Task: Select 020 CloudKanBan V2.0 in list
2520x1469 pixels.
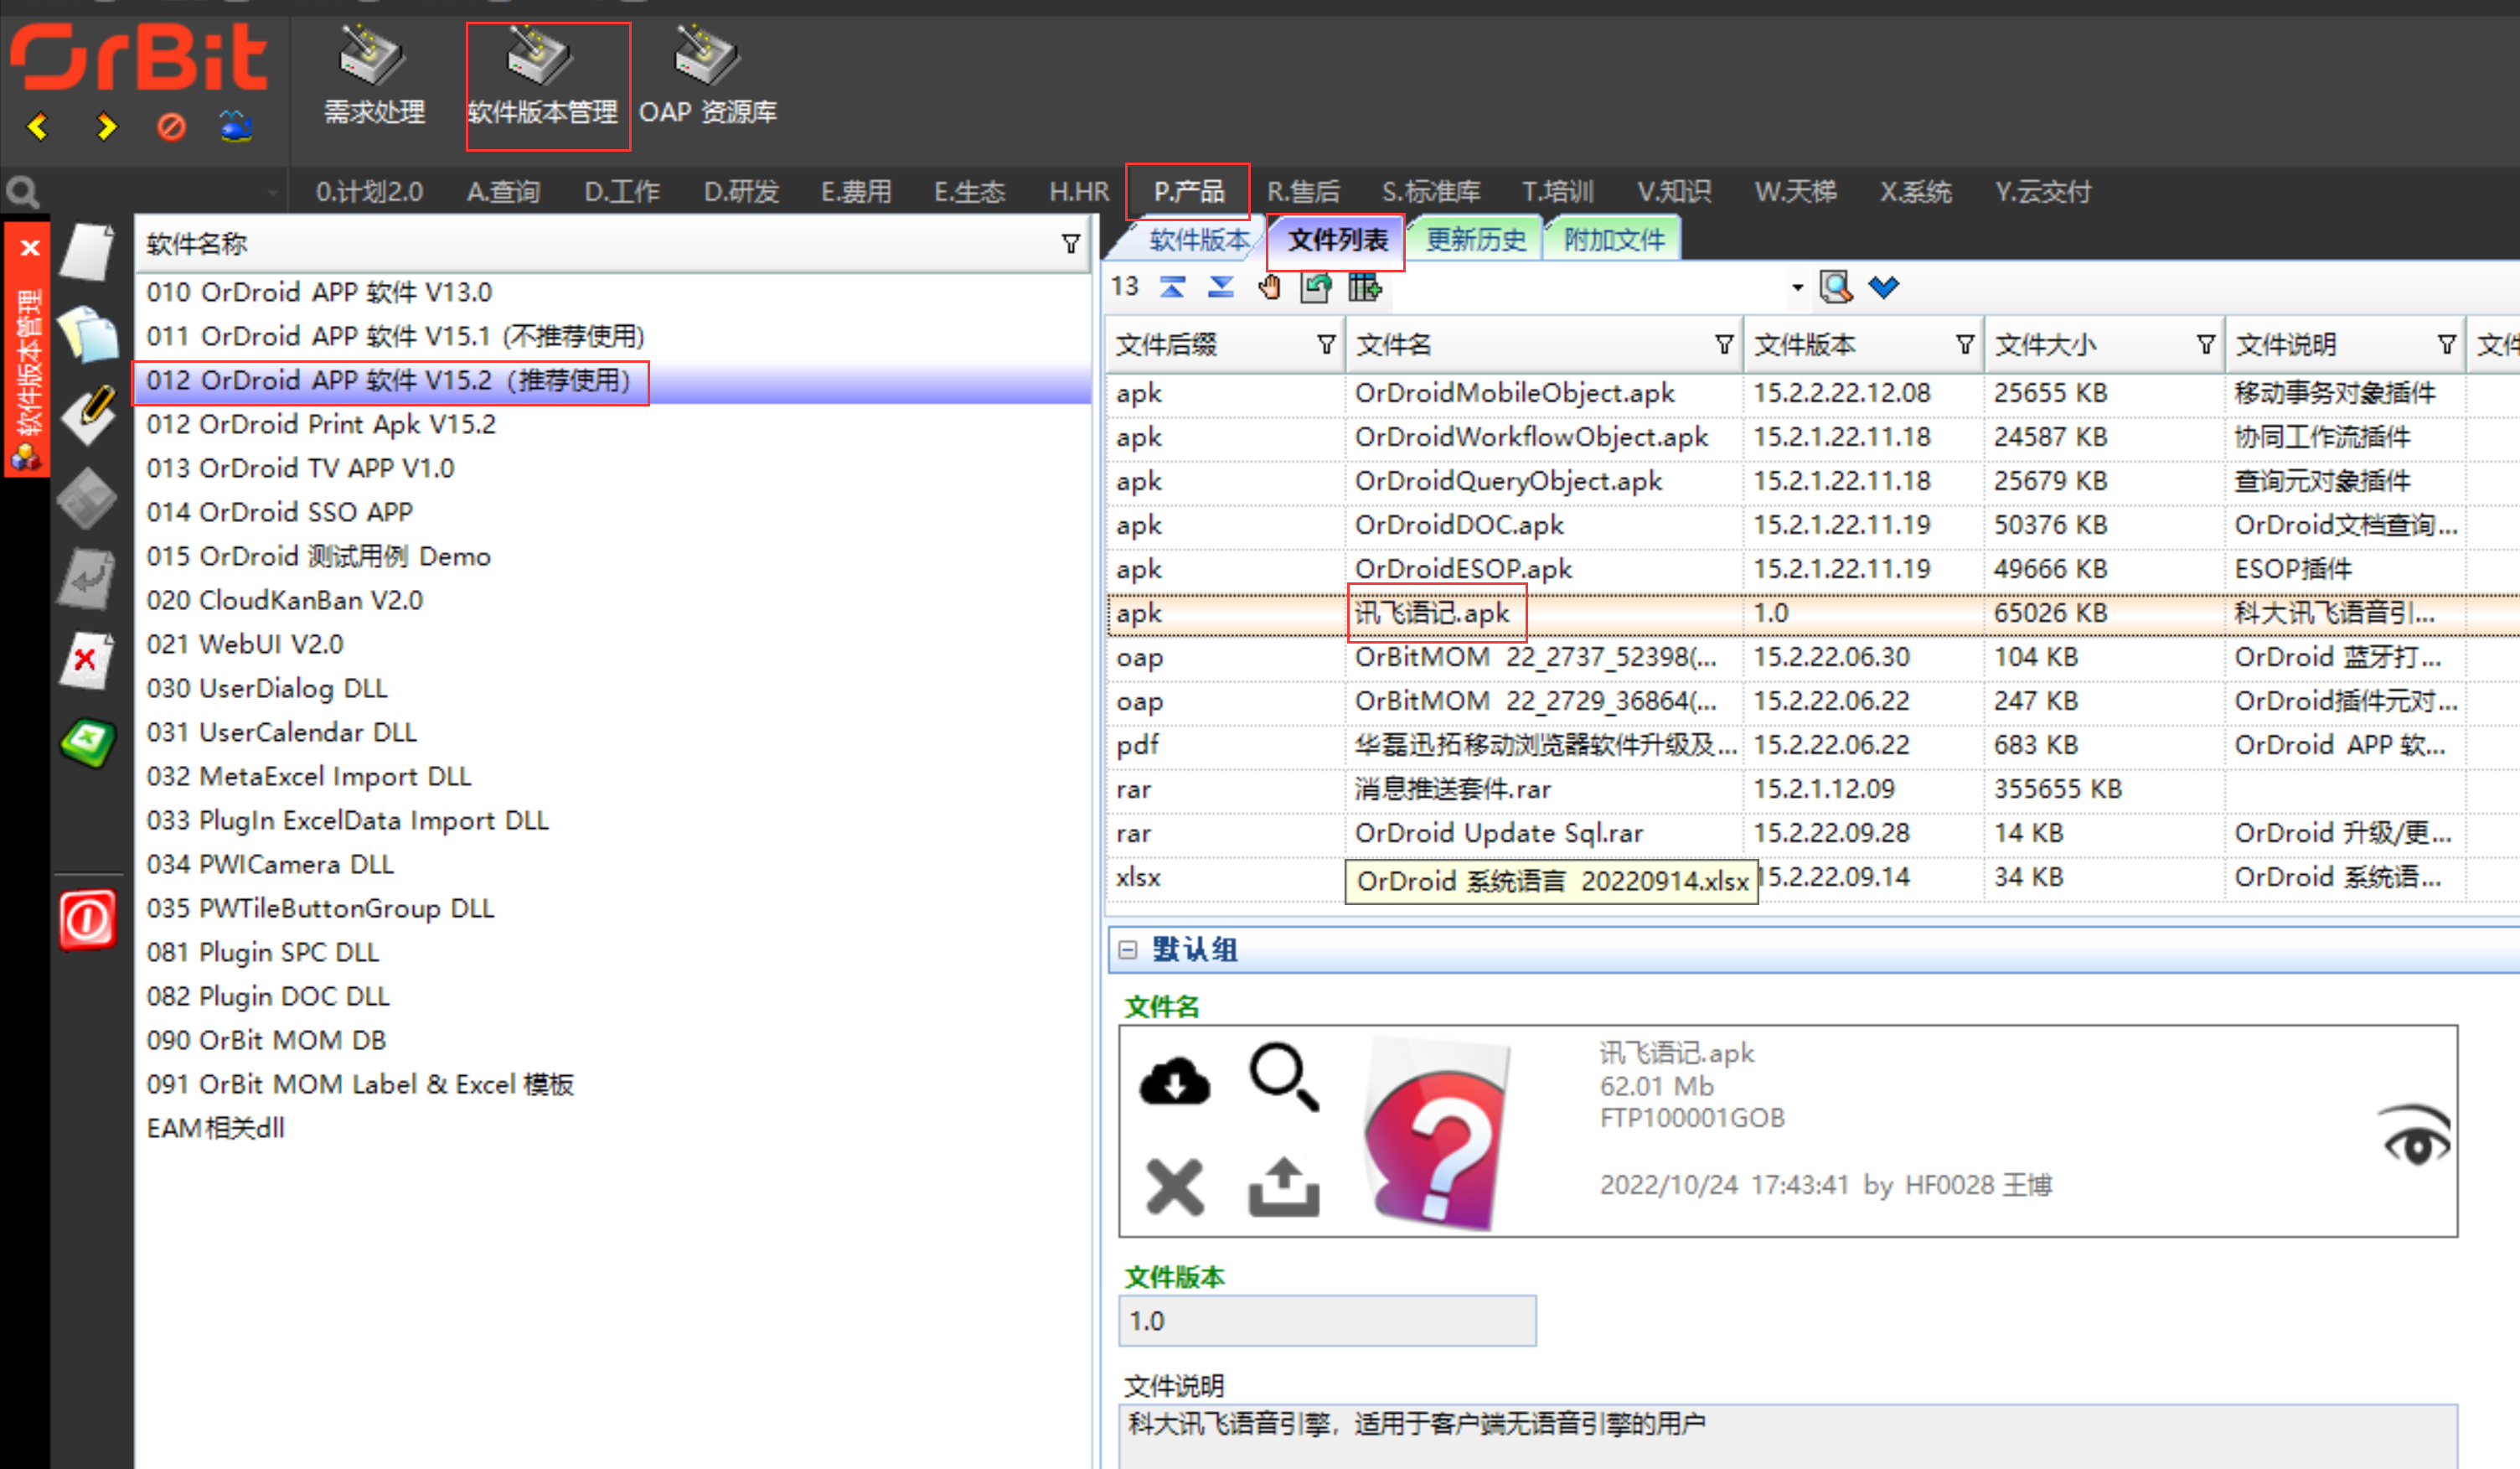Action: (613, 600)
